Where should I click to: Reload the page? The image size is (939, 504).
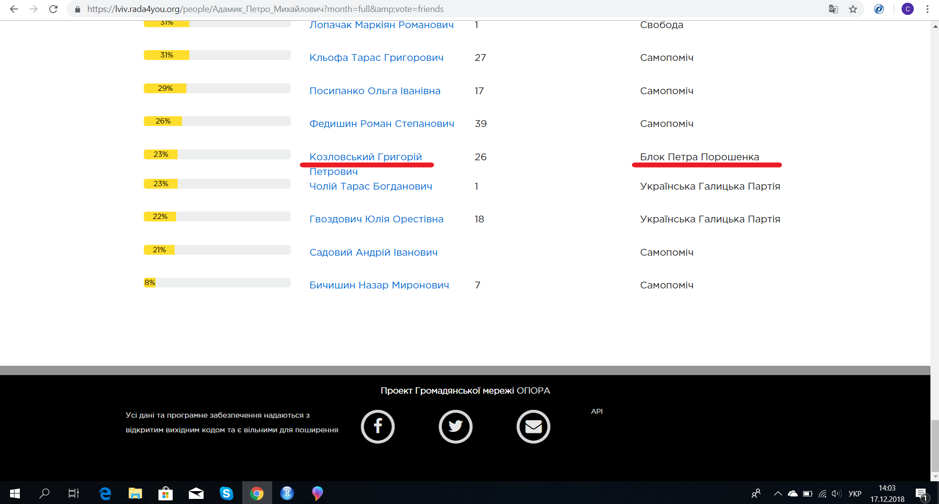(x=53, y=9)
